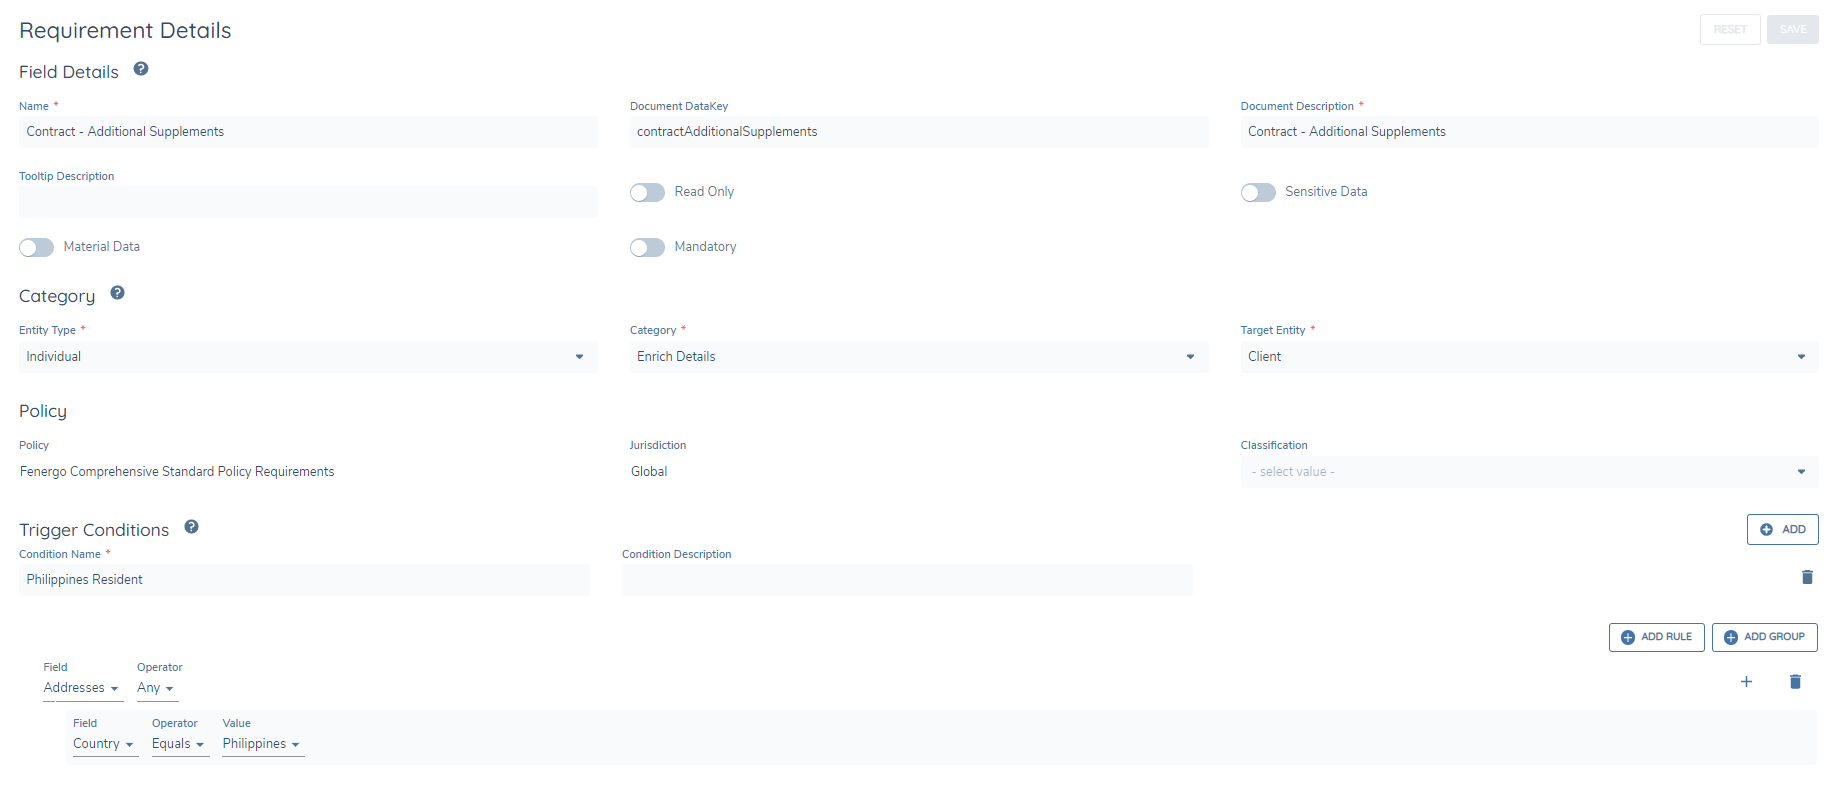
Task: Add a nested rule with plus icon
Action: click(1746, 682)
